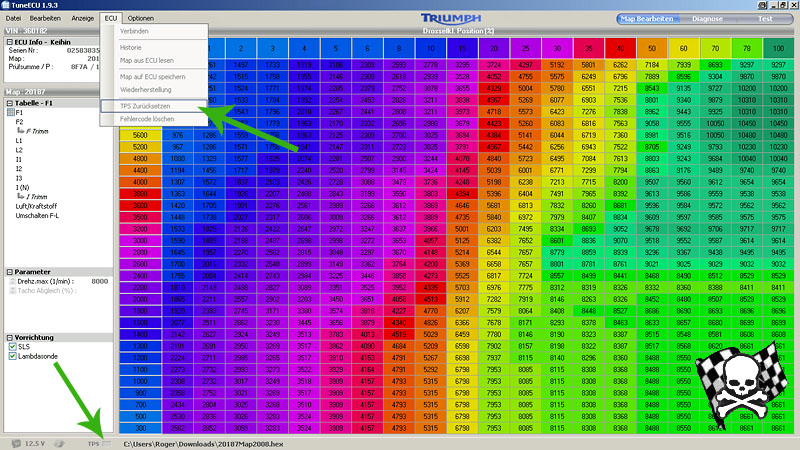Select the F Trimm sub-item icon
800x450 pixels.
pyautogui.click(x=21, y=132)
